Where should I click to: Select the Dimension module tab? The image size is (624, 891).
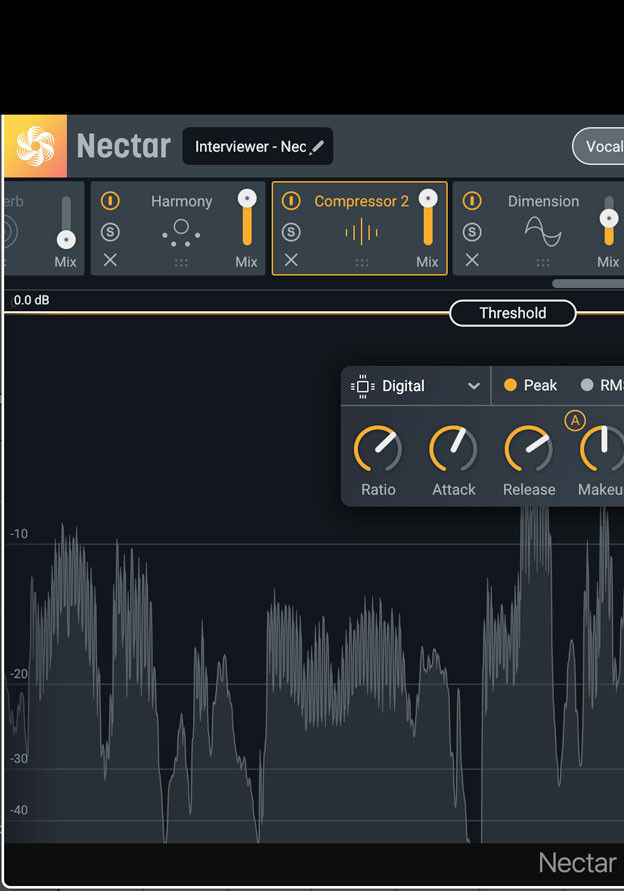[543, 201]
